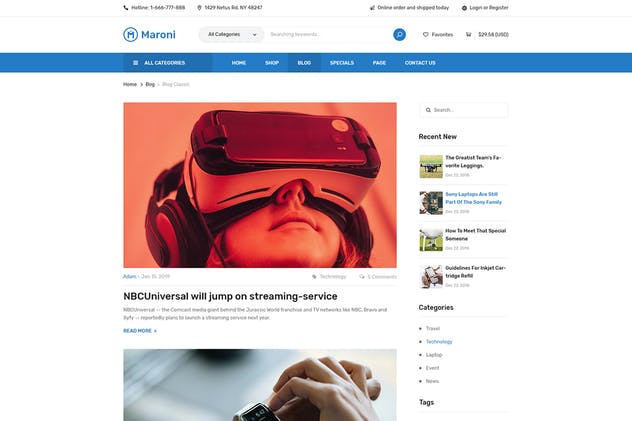This screenshot has width=632, height=421.
Task: Select the Shop menu item
Action: click(x=271, y=62)
